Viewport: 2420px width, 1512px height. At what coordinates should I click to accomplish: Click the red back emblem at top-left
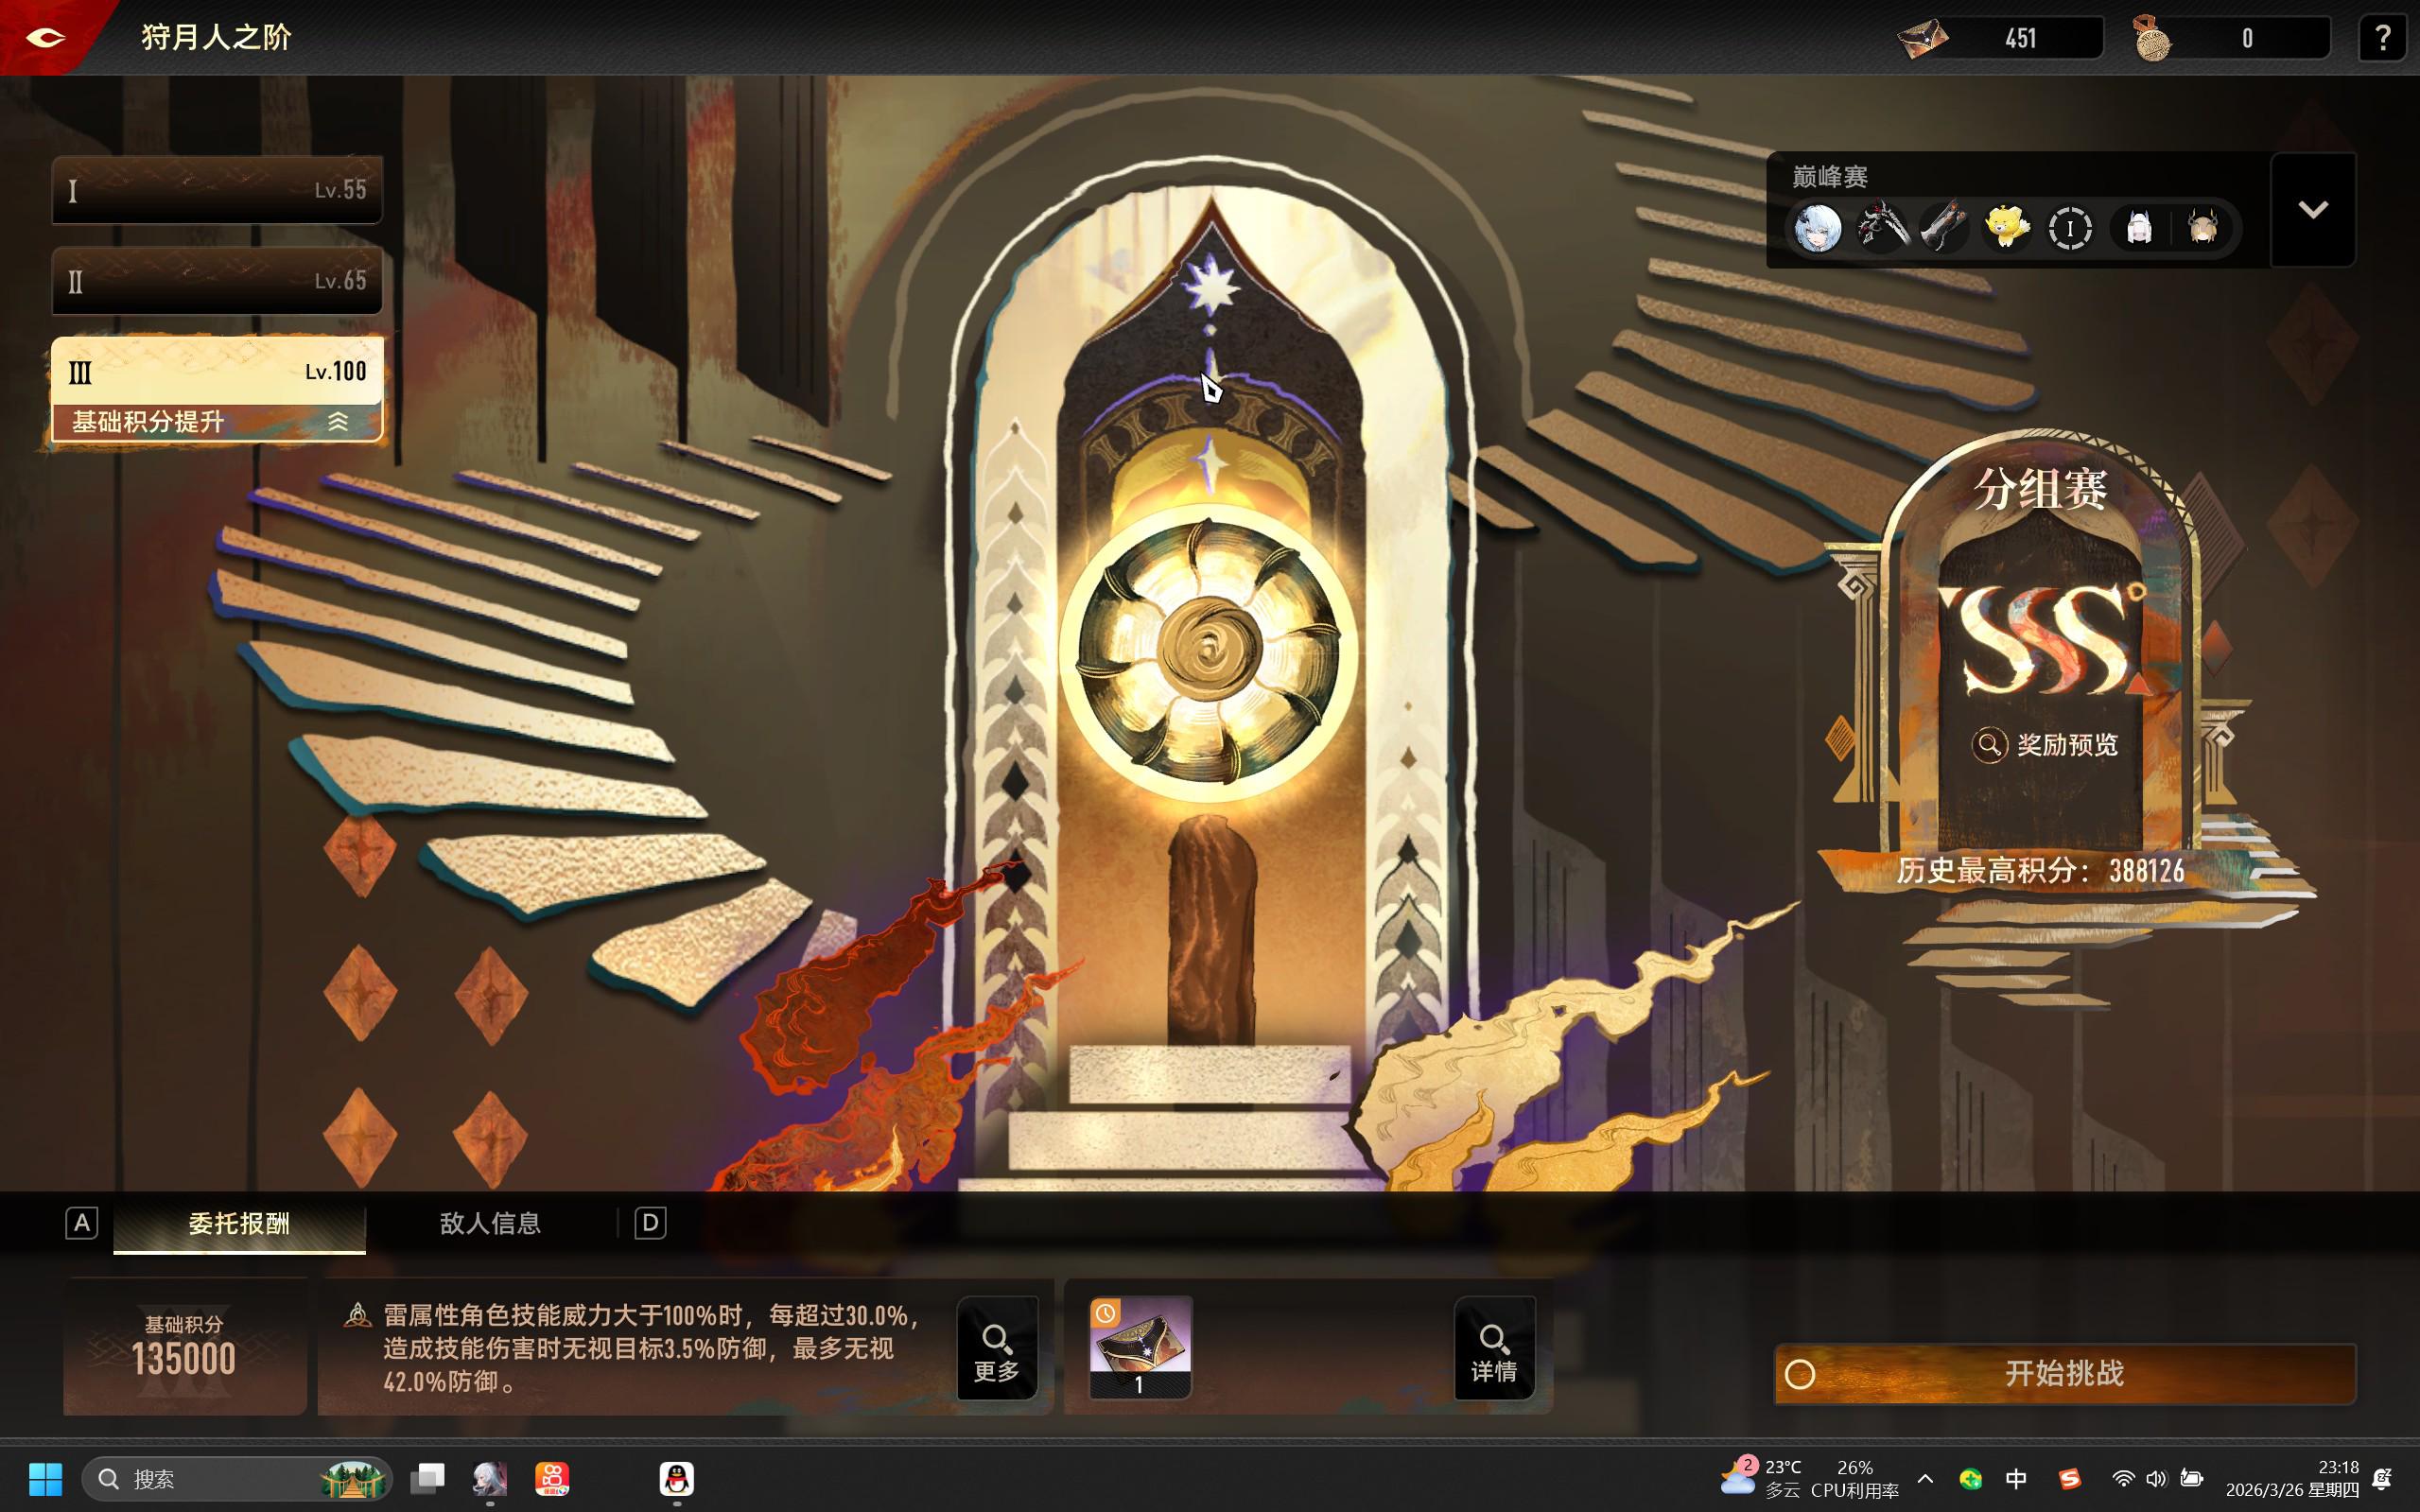[45, 37]
